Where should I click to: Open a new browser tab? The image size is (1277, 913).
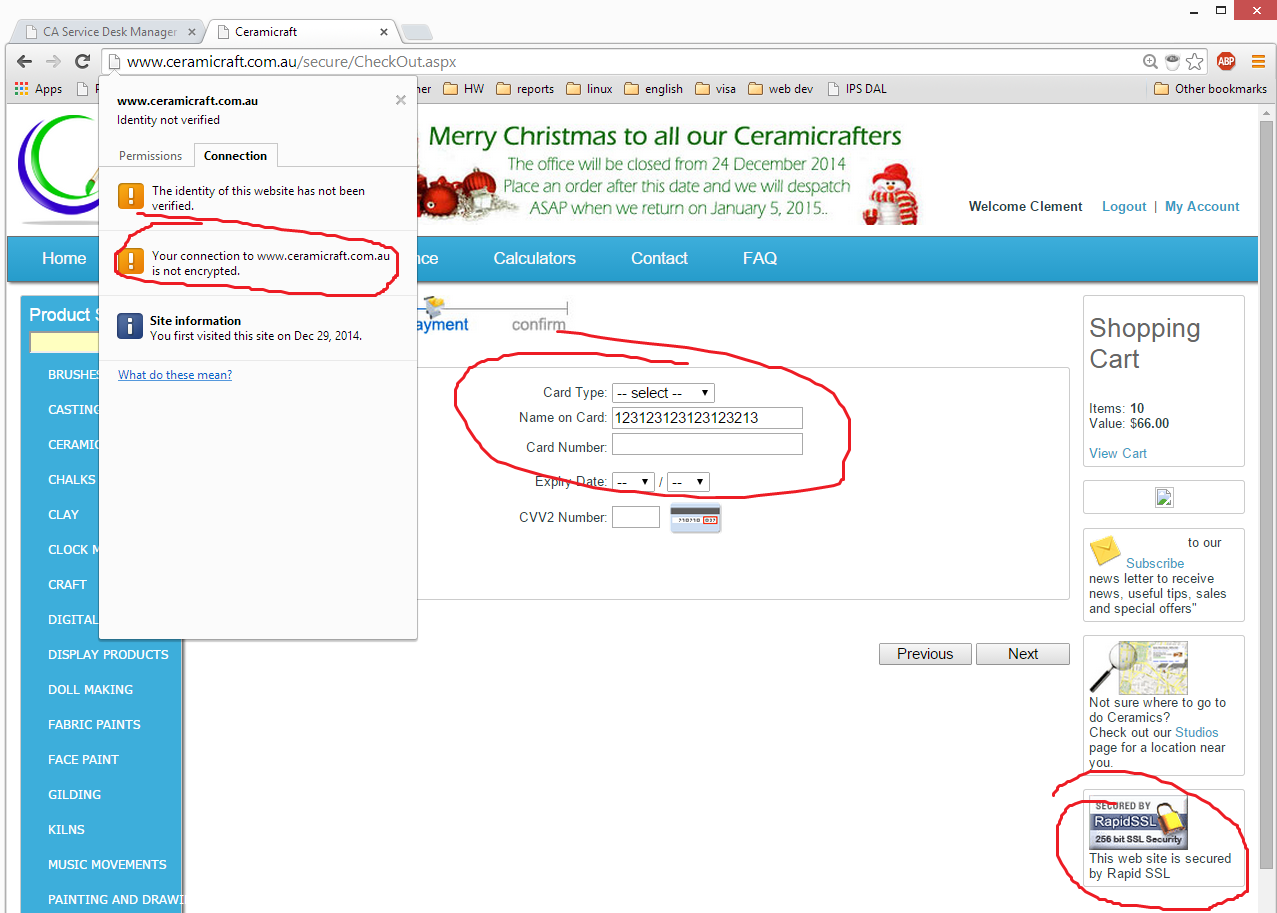[x=416, y=32]
